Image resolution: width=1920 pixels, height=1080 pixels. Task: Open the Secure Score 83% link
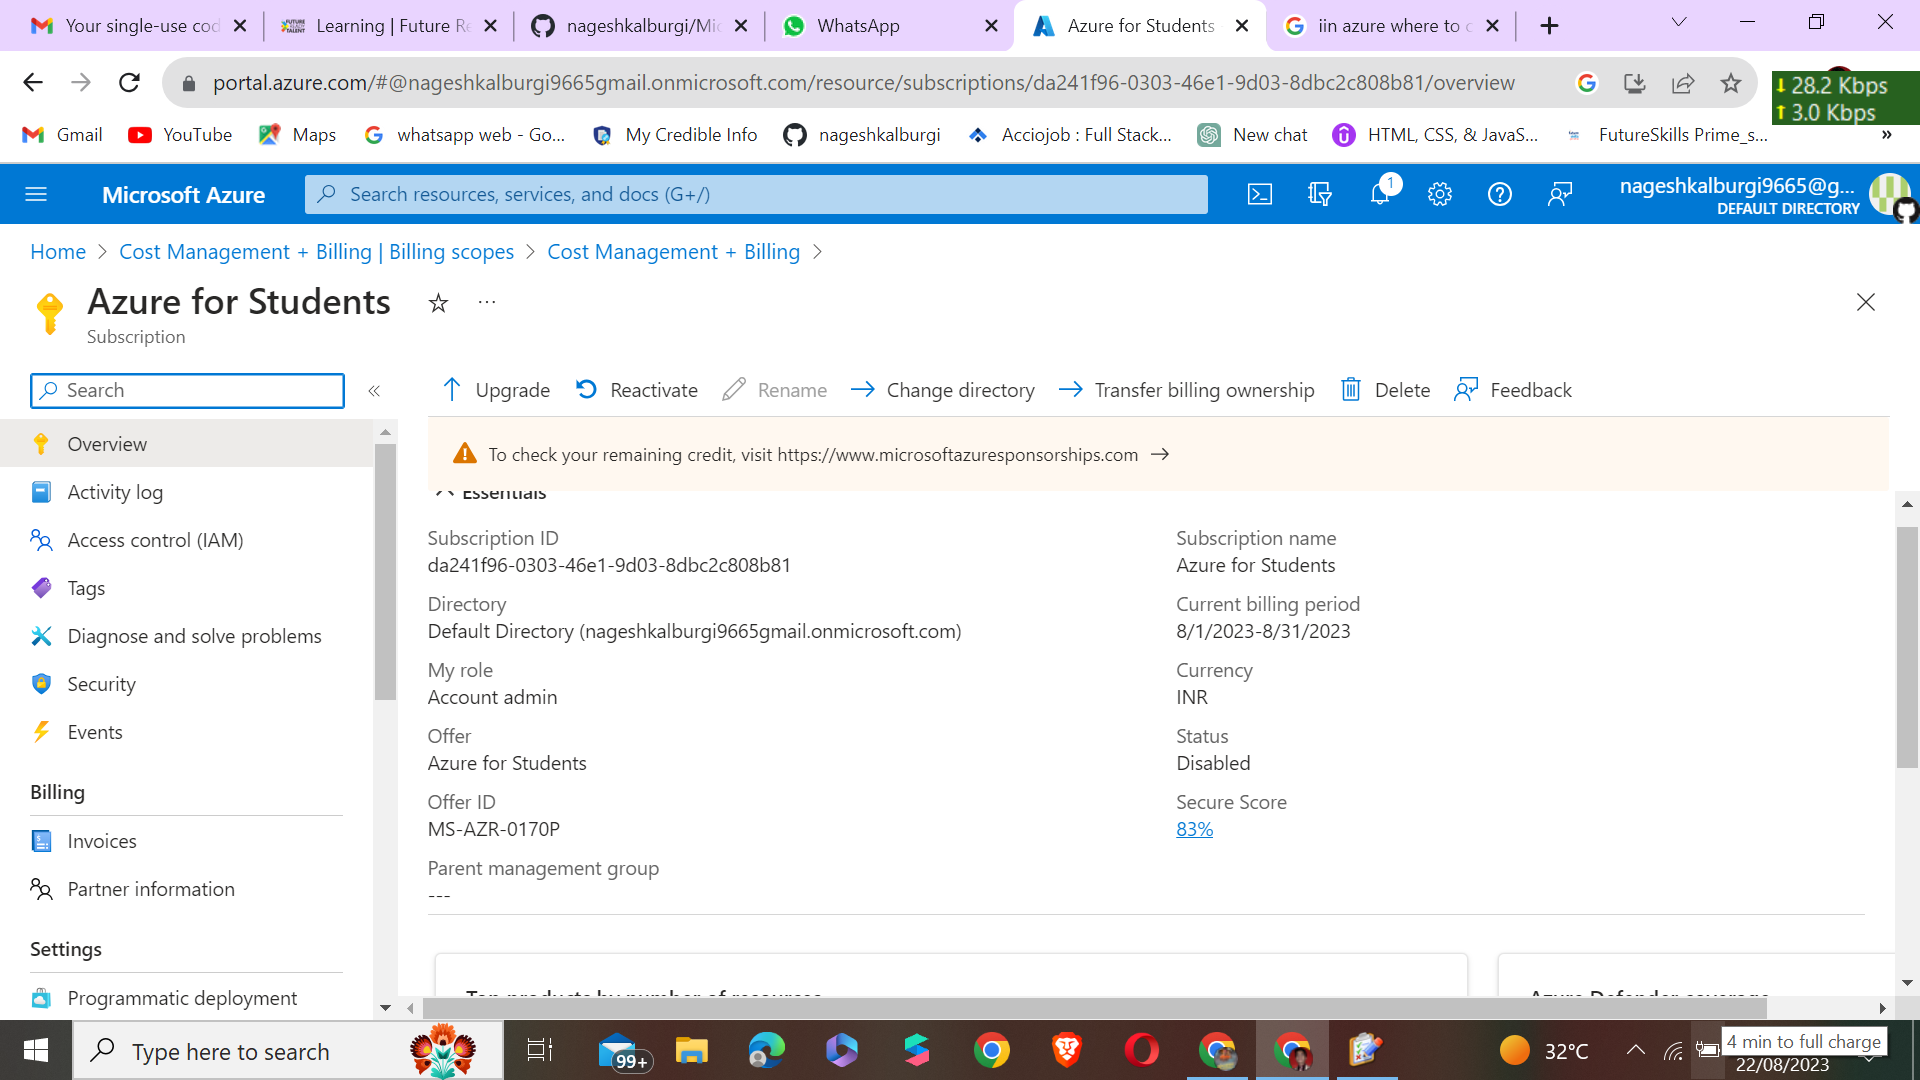coord(1194,829)
